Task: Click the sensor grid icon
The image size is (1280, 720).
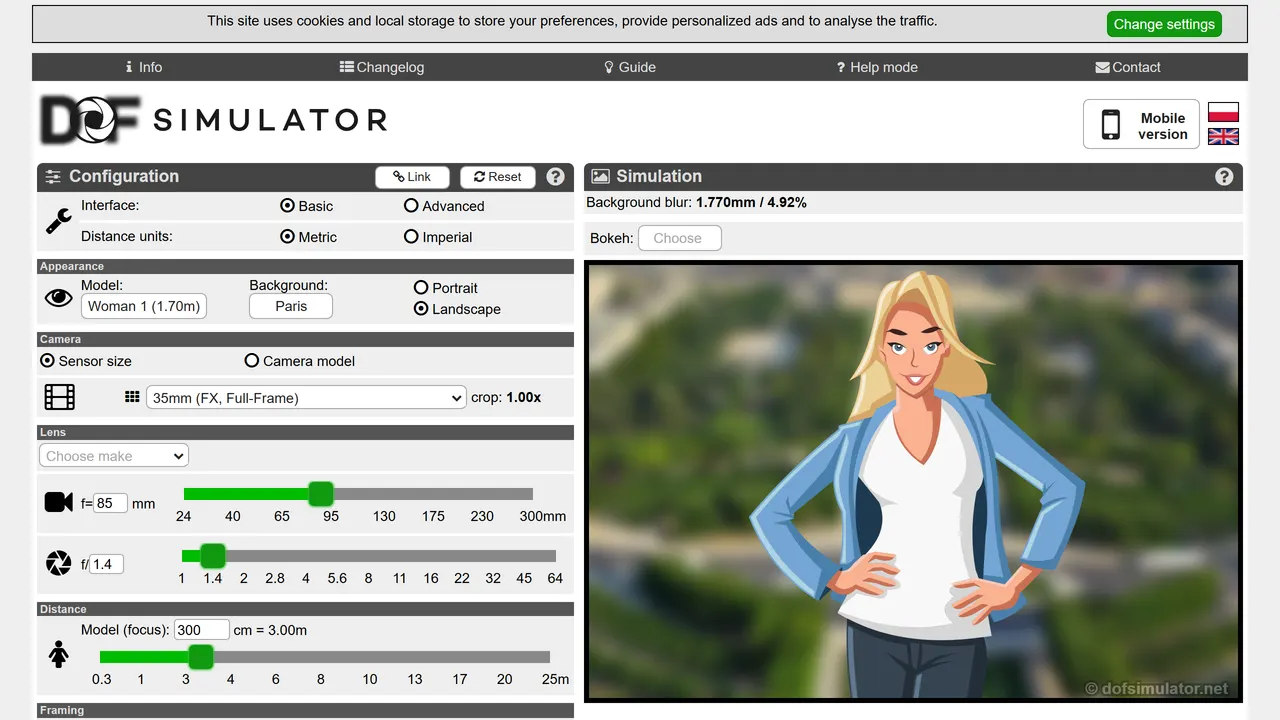Action: [x=132, y=397]
